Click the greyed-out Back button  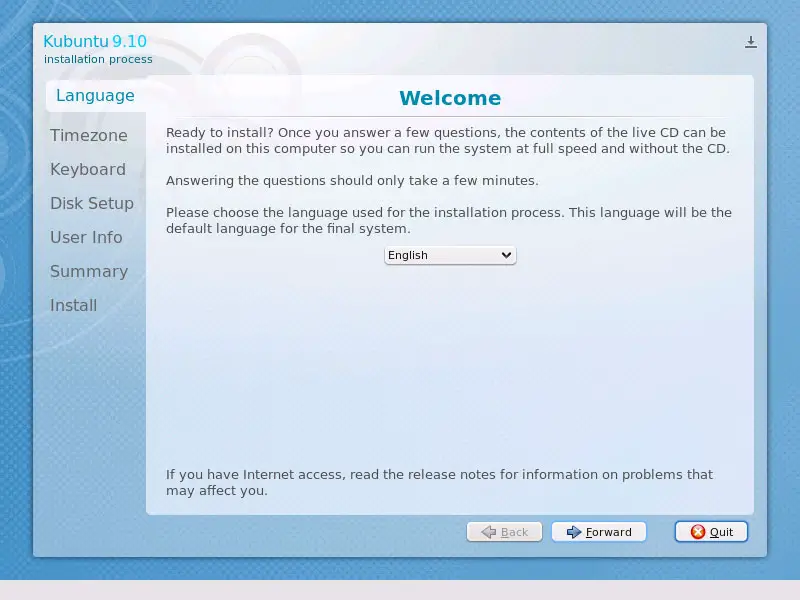[x=504, y=532]
